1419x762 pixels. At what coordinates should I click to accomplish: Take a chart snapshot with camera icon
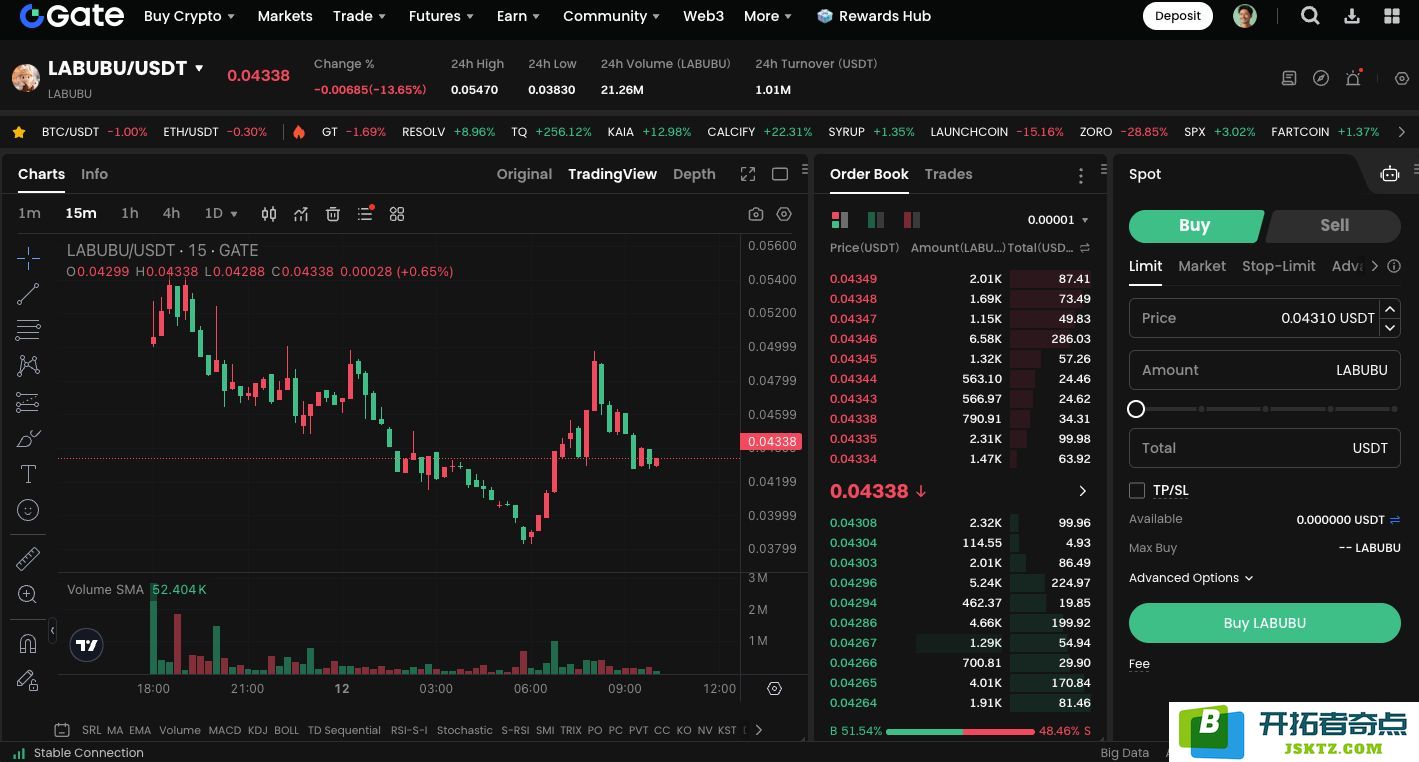click(x=756, y=214)
